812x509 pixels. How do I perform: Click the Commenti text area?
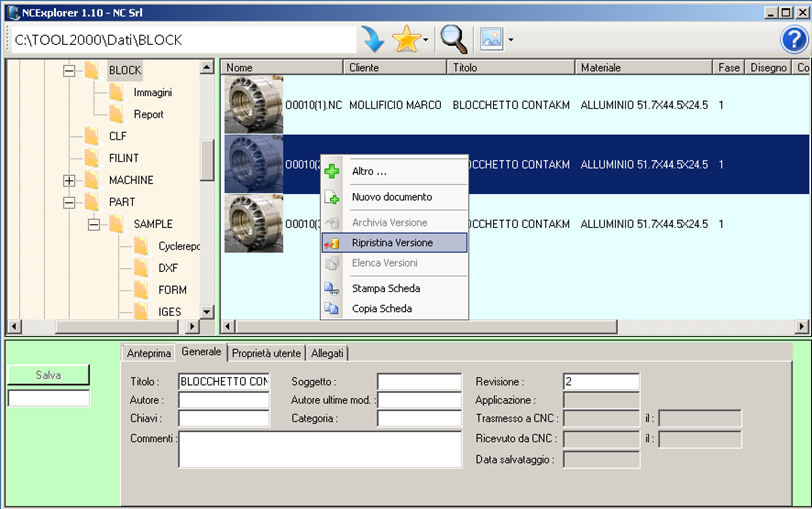[x=320, y=449]
